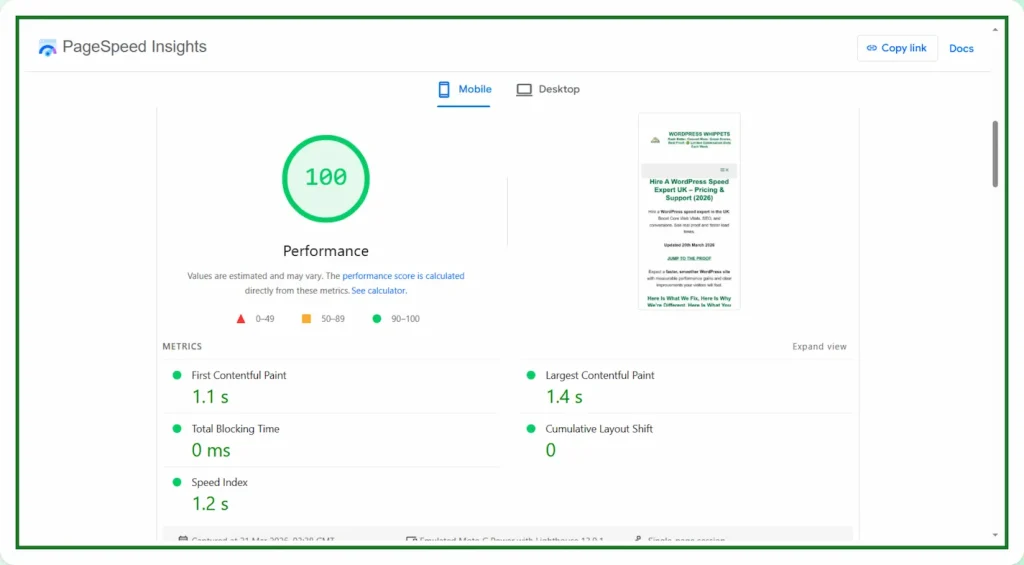Open the See calculator link
Viewport: 1024px width, 565px height.
click(x=379, y=291)
